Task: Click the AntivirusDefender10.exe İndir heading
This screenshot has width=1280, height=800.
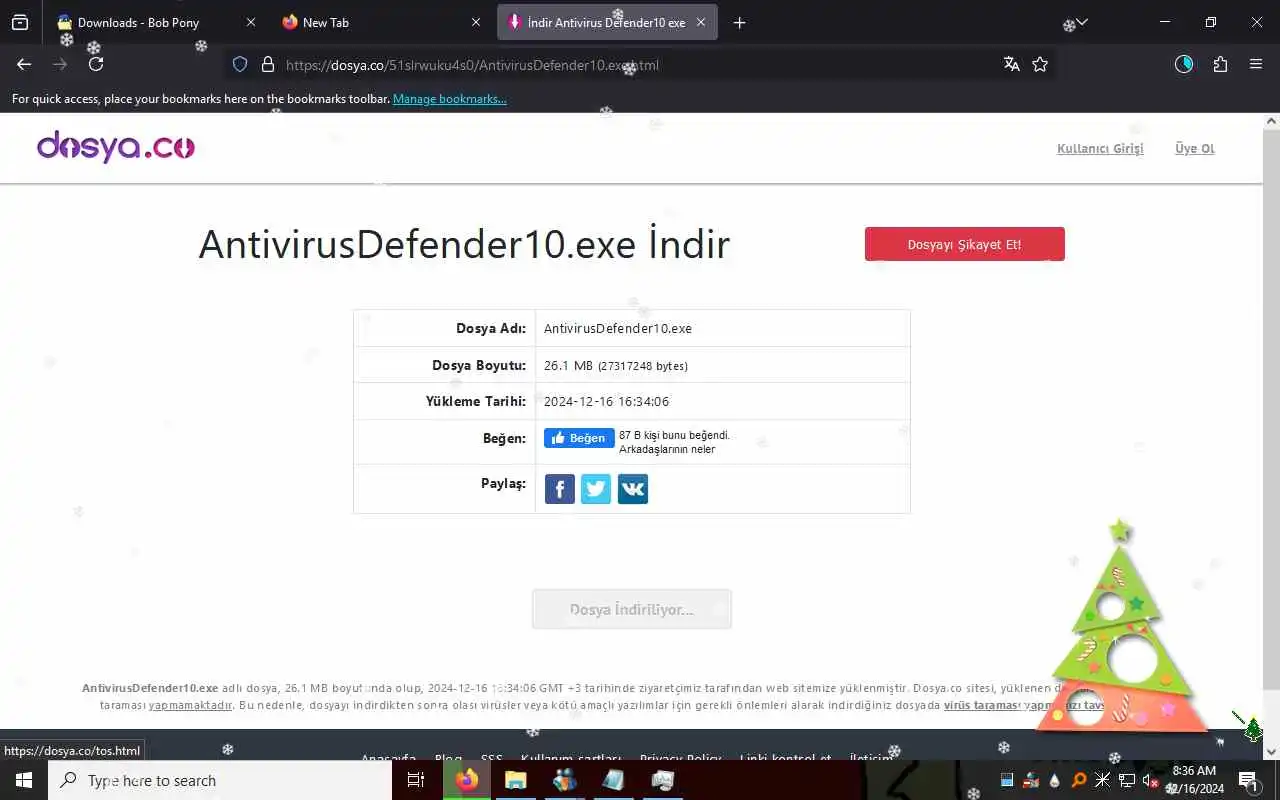Action: (x=464, y=244)
